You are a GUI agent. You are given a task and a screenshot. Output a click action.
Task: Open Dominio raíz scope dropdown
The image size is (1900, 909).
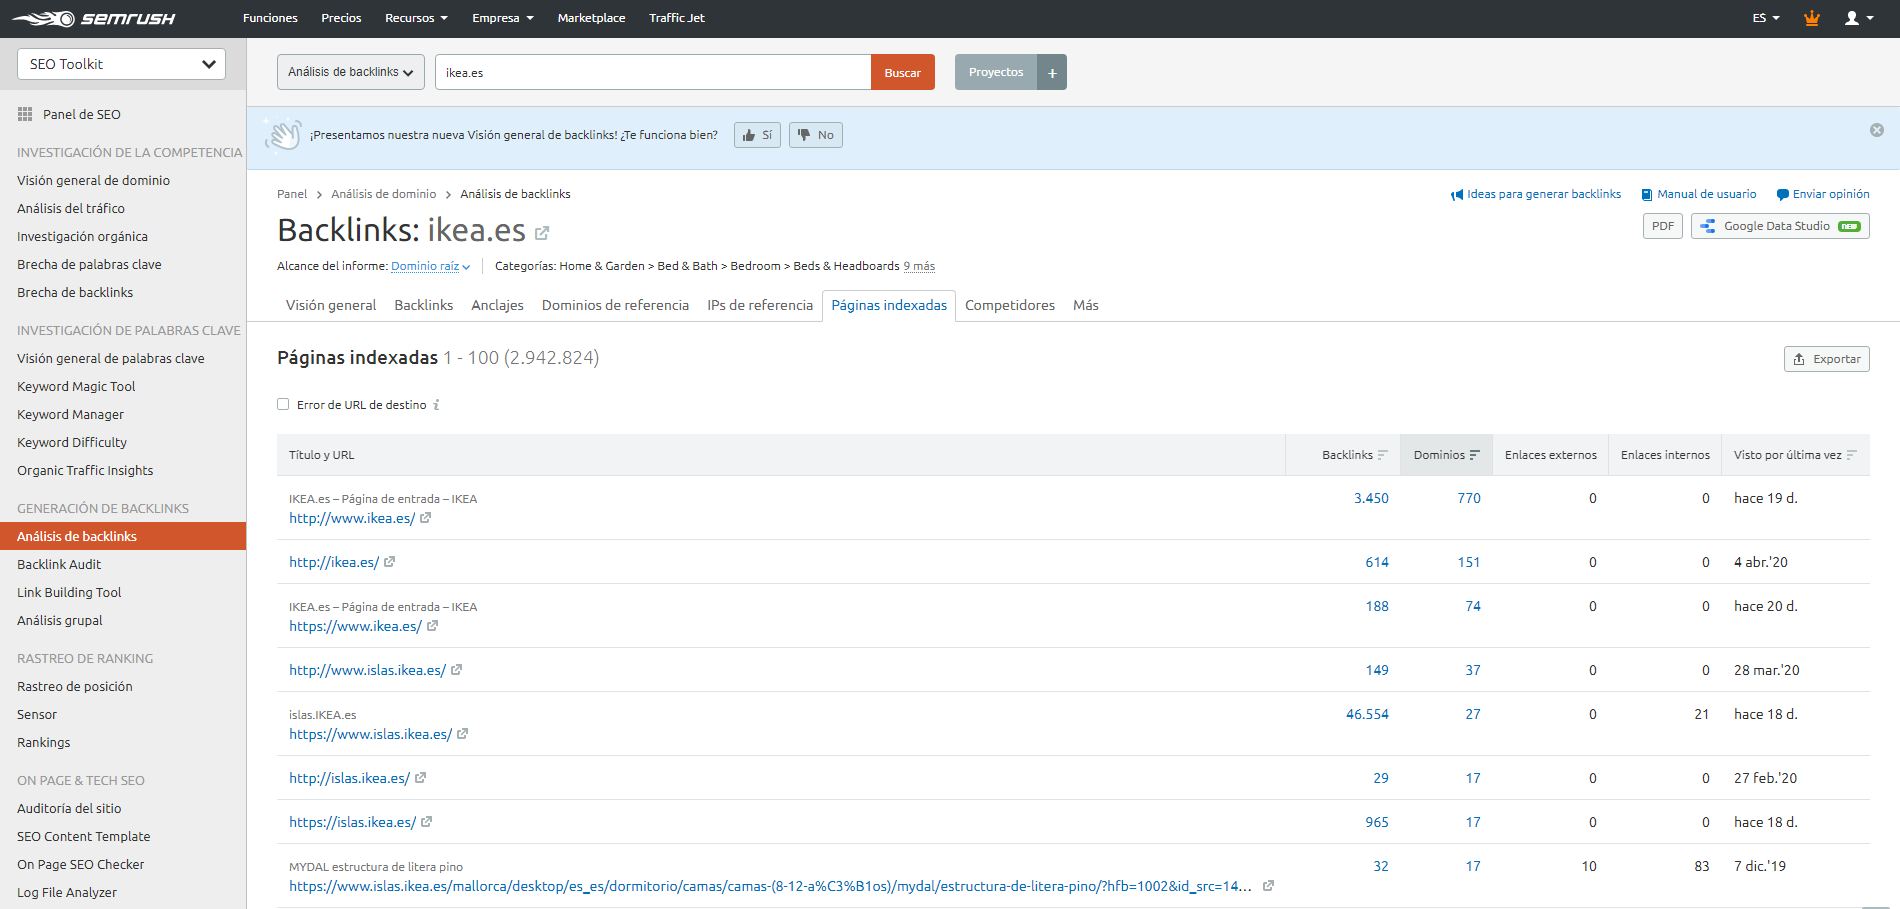coord(430,266)
